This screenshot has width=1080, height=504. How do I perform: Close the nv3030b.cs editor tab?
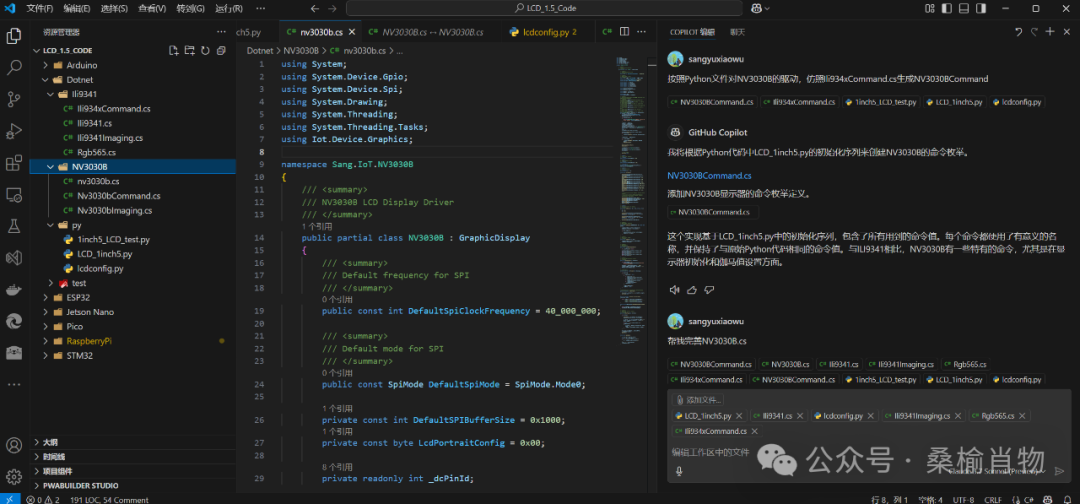pyautogui.click(x=352, y=32)
